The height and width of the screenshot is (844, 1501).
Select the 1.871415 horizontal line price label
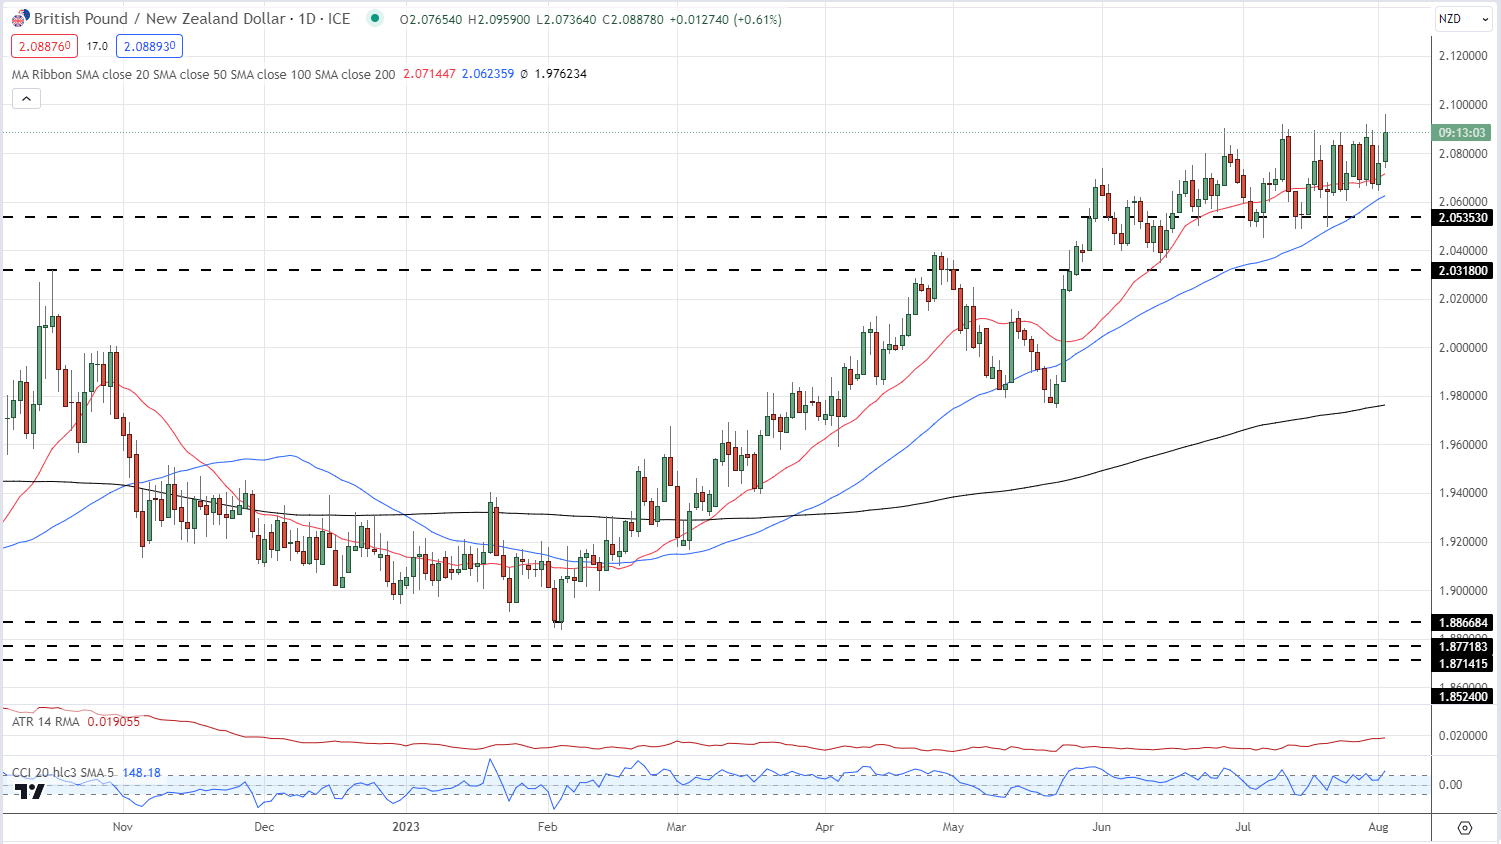click(1462, 663)
